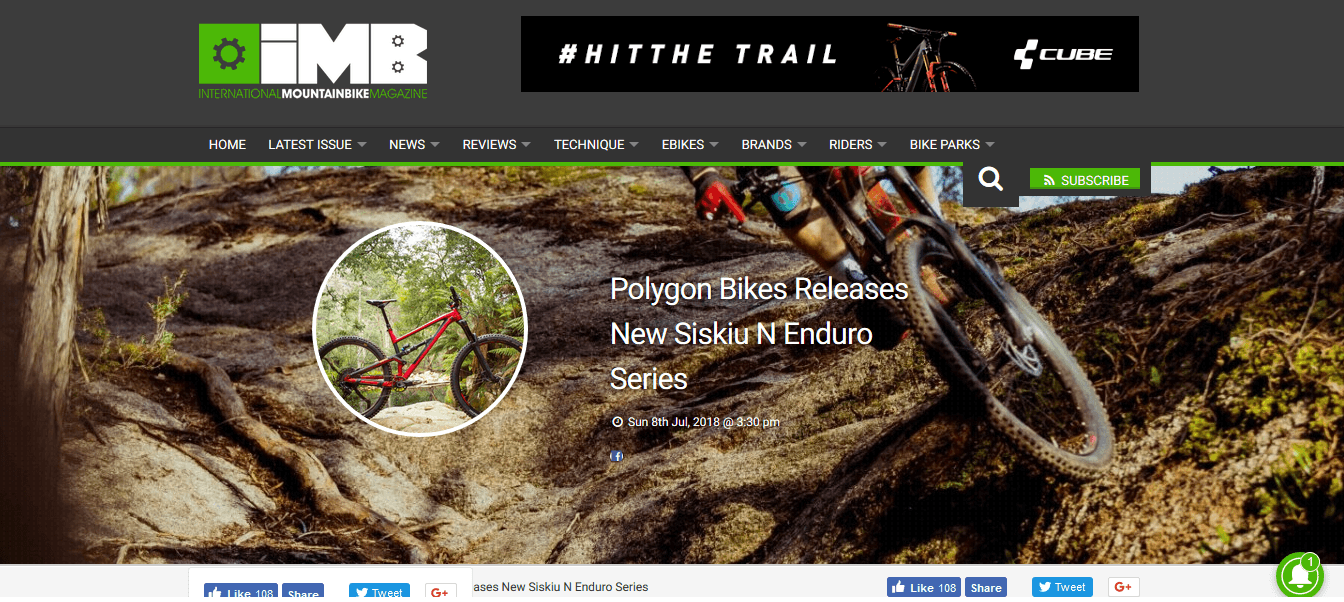Click the Facebook Like button on right
The image size is (1344, 602).
(x=925, y=588)
